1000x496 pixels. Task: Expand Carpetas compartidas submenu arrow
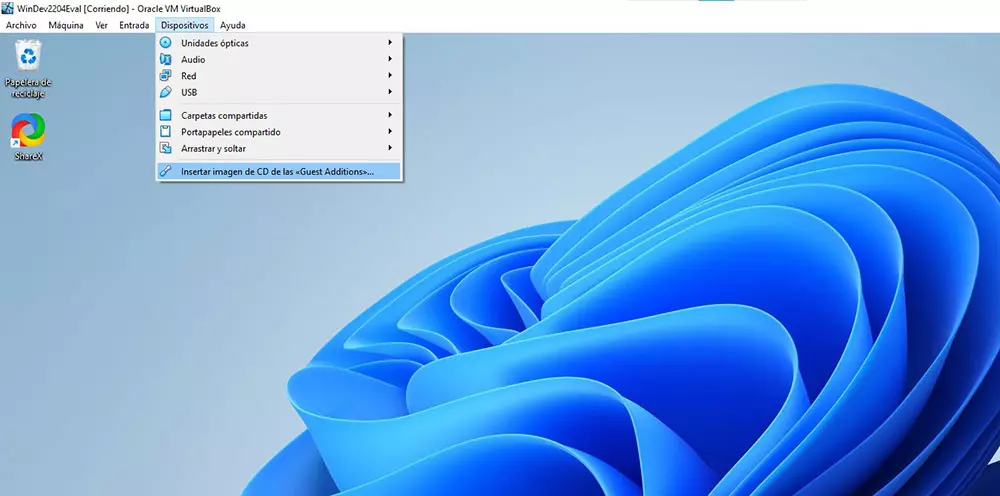[x=390, y=115]
